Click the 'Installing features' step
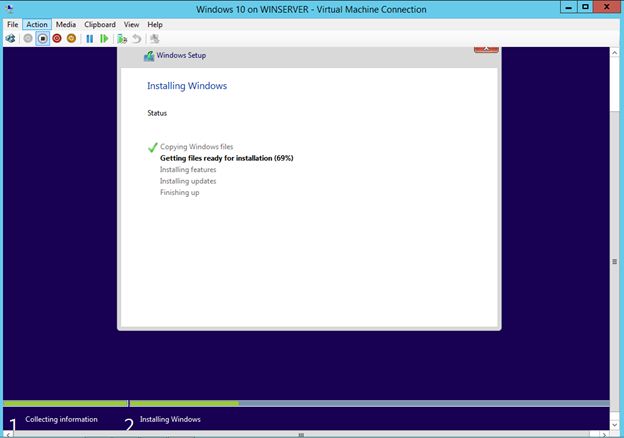 pos(188,170)
